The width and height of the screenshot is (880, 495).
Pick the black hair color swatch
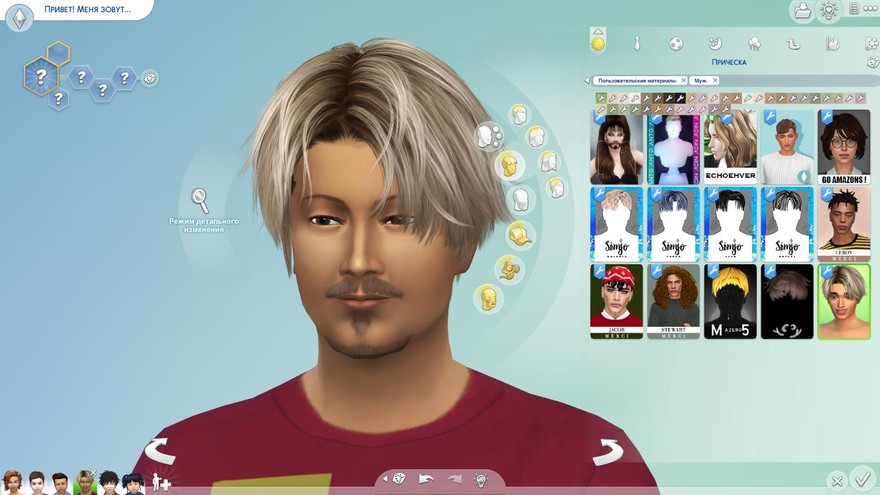pos(681,98)
